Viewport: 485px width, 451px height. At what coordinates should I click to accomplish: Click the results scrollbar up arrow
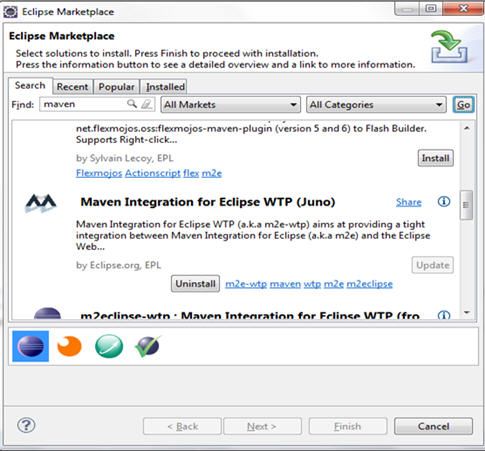click(467, 128)
